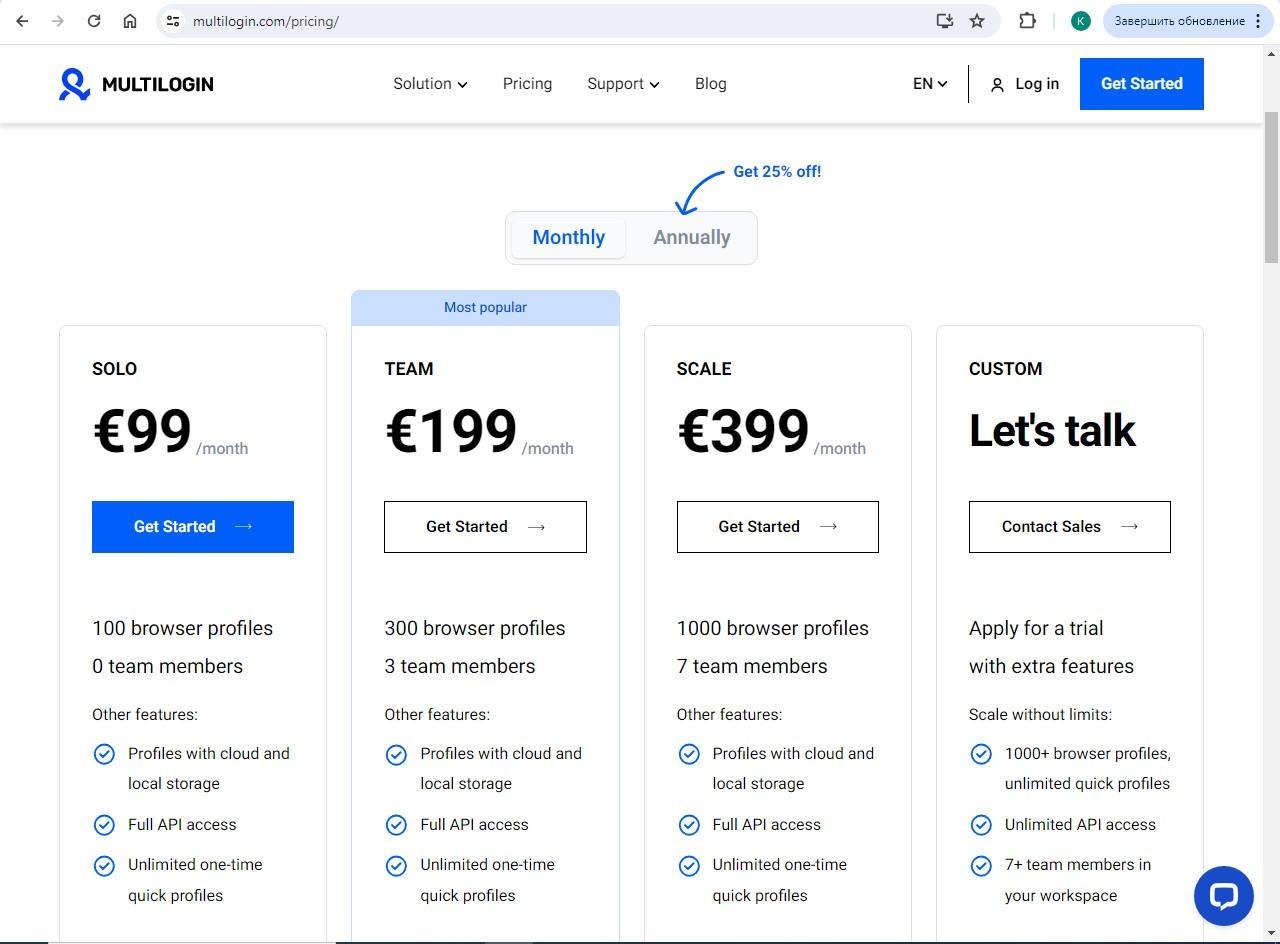The width and height of the screenshot is (1280, 944).
Task: Click the TEAM Full API access checkmark
Action: point(396,825)
